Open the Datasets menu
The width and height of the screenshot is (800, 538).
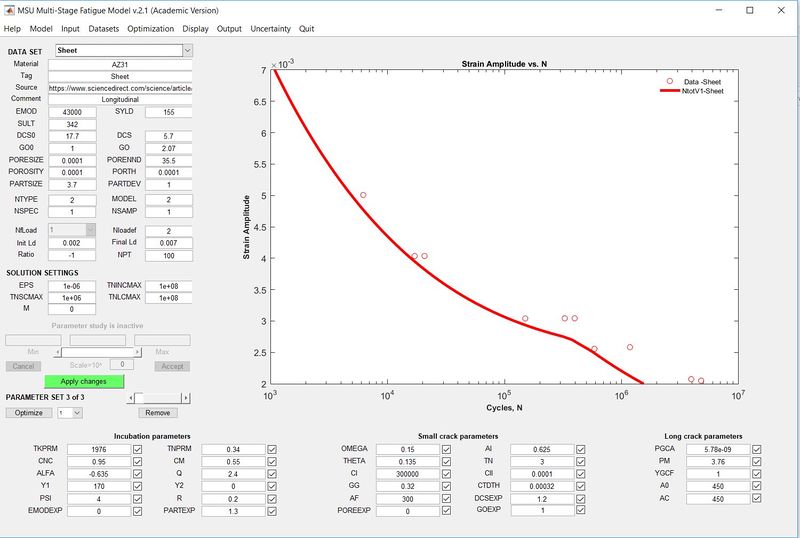coord(103,29)
